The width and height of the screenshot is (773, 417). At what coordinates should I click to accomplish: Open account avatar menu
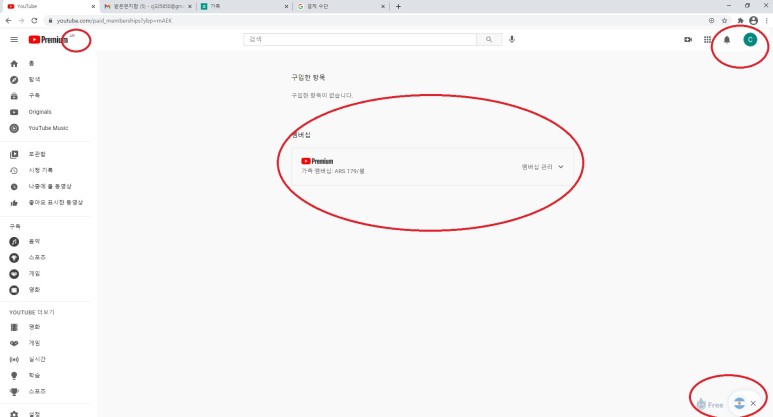click(x=750, y=39)
